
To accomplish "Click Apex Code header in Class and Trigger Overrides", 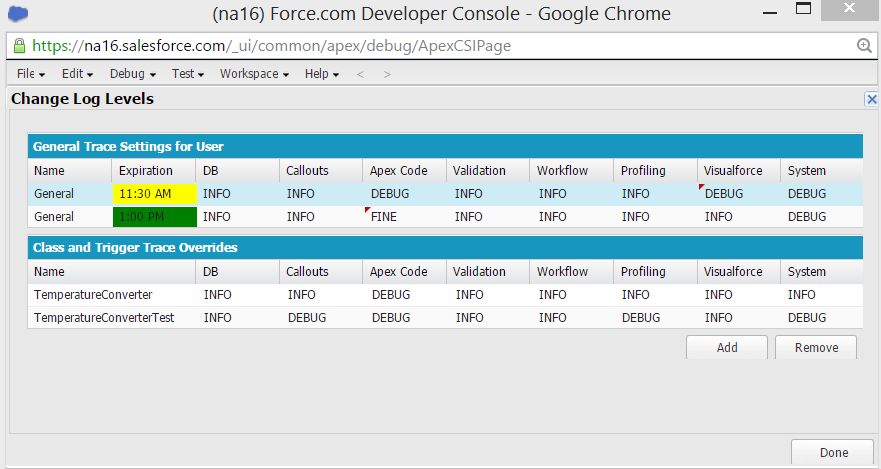I will pyautogui.click(x=405, y=272).
